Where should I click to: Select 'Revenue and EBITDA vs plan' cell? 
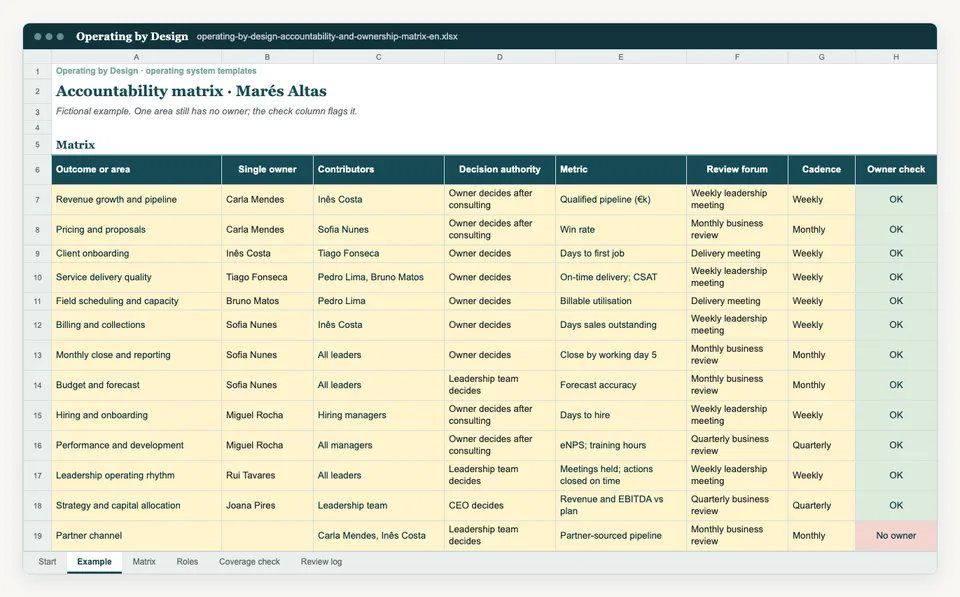[x=621, y=506]
